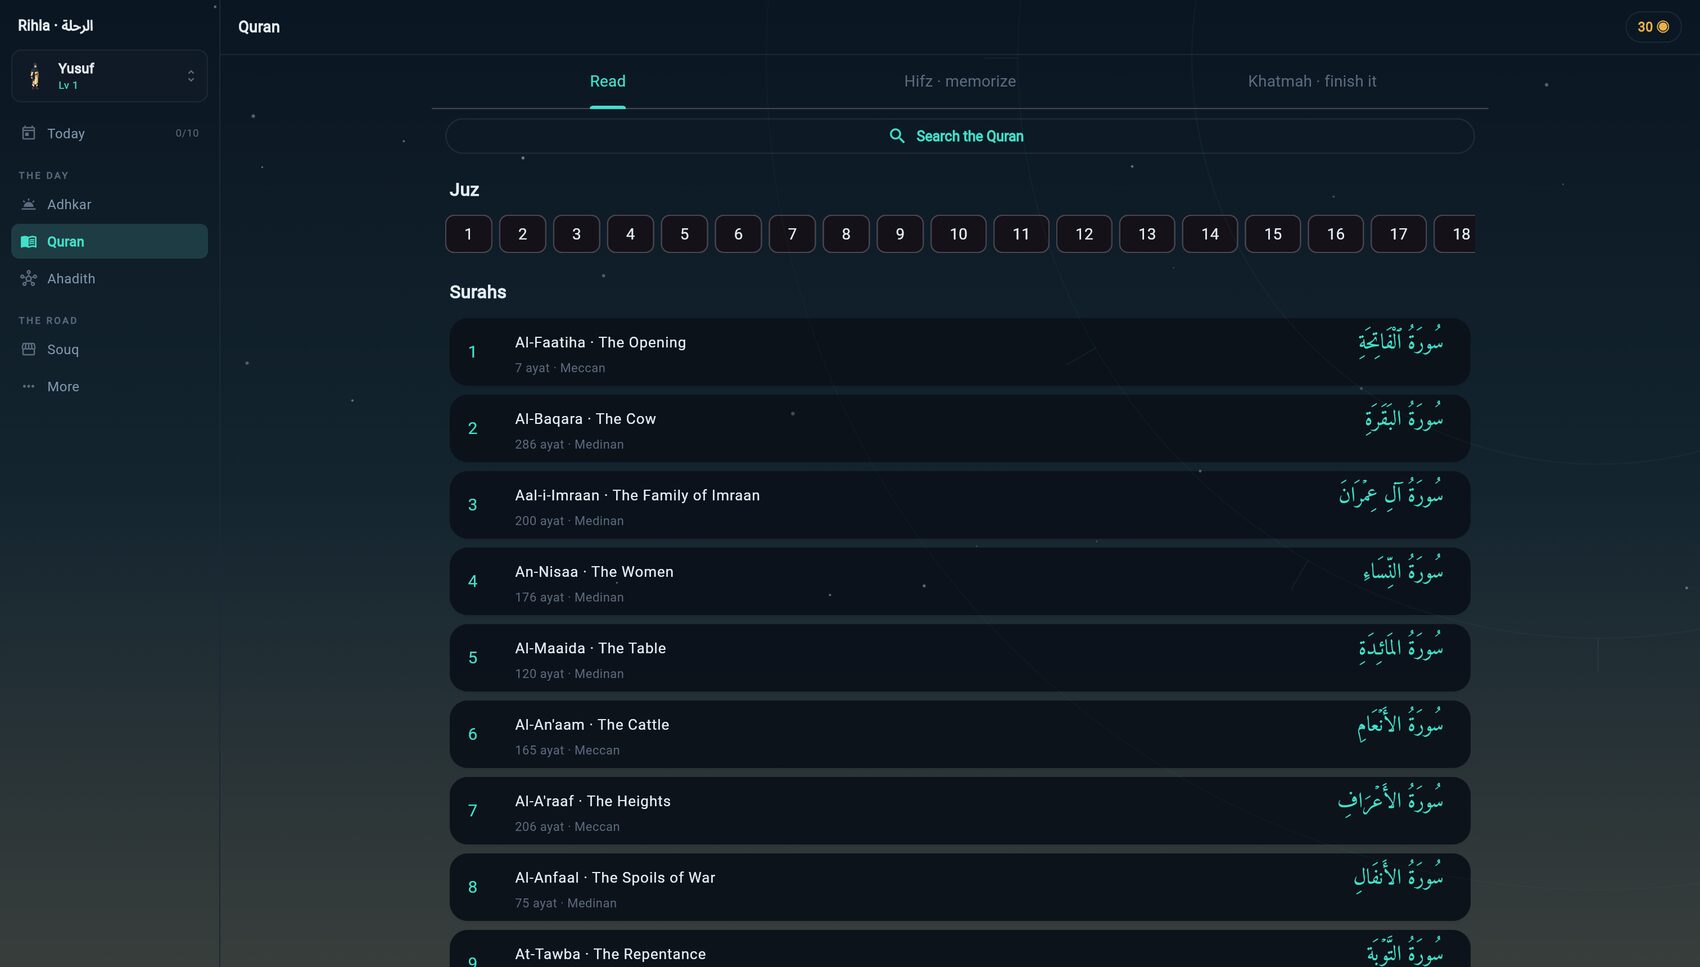Click the More ellipsis icon
The width and height of the screenshot is (1700, 967).
(29, 386)
